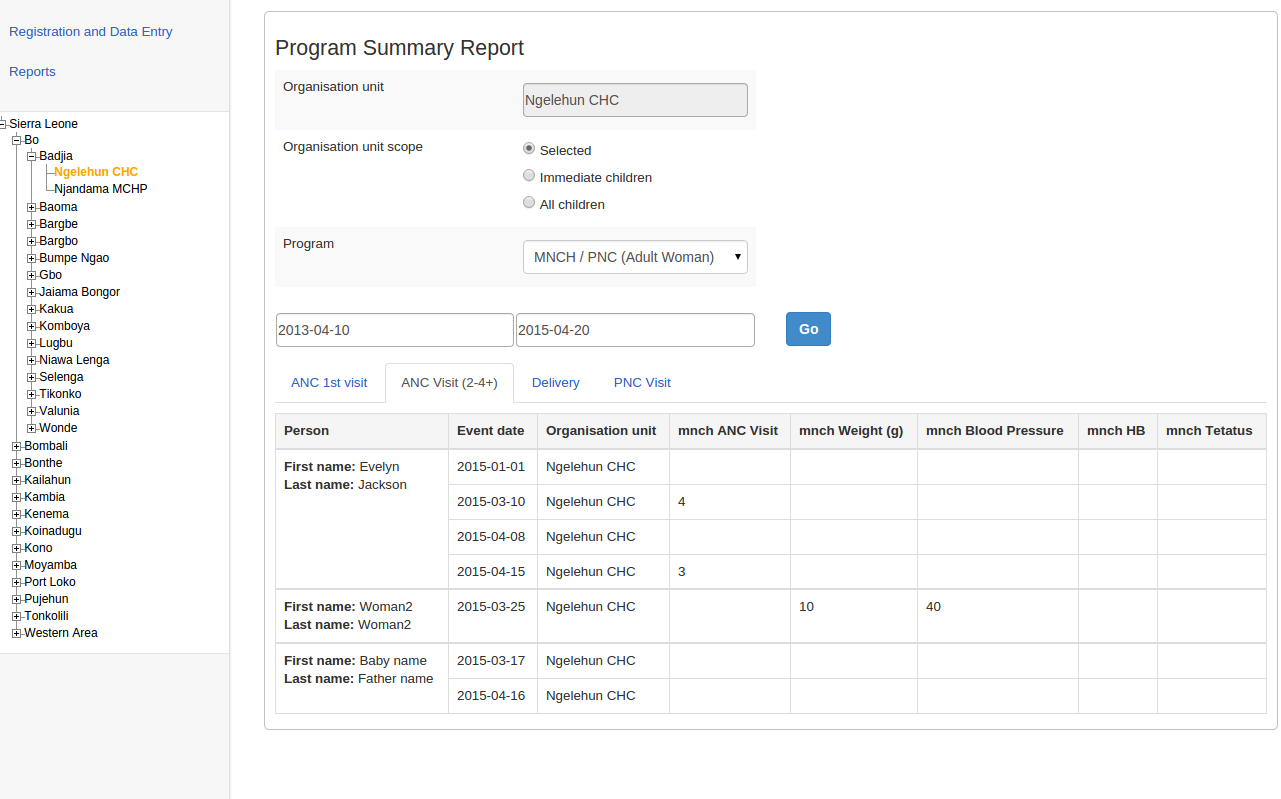Collapse the Sierra Leone root node
The height and width of the screenshot is (799, 1281).
click(3, 124)
